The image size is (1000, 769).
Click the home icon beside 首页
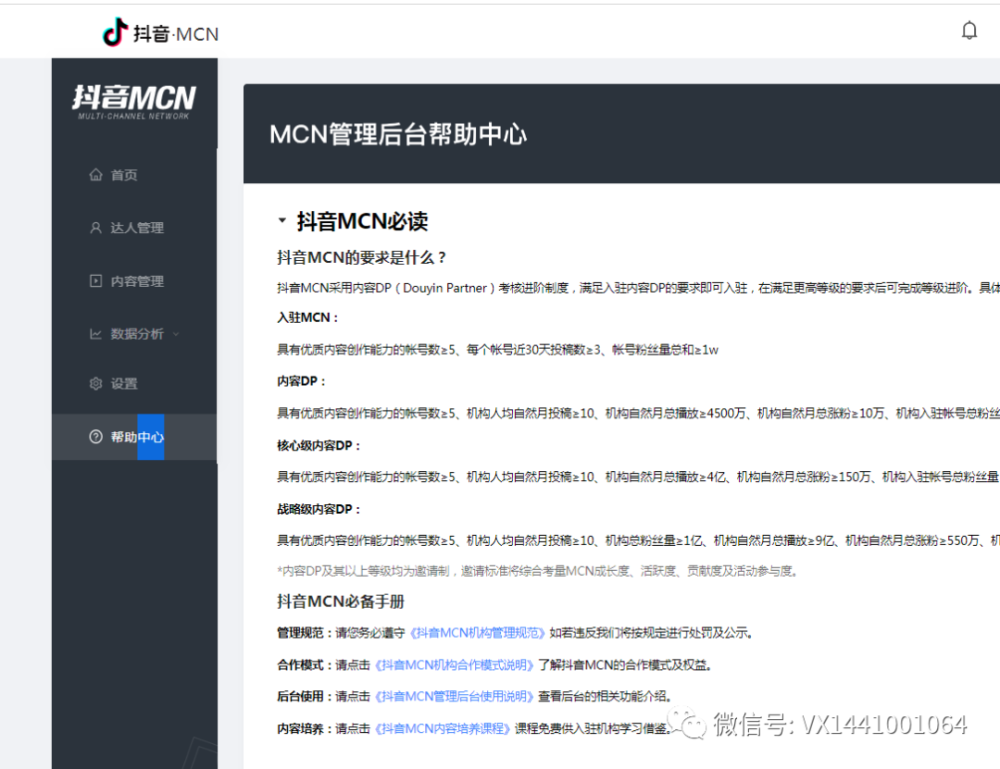(x=96, y=175)
